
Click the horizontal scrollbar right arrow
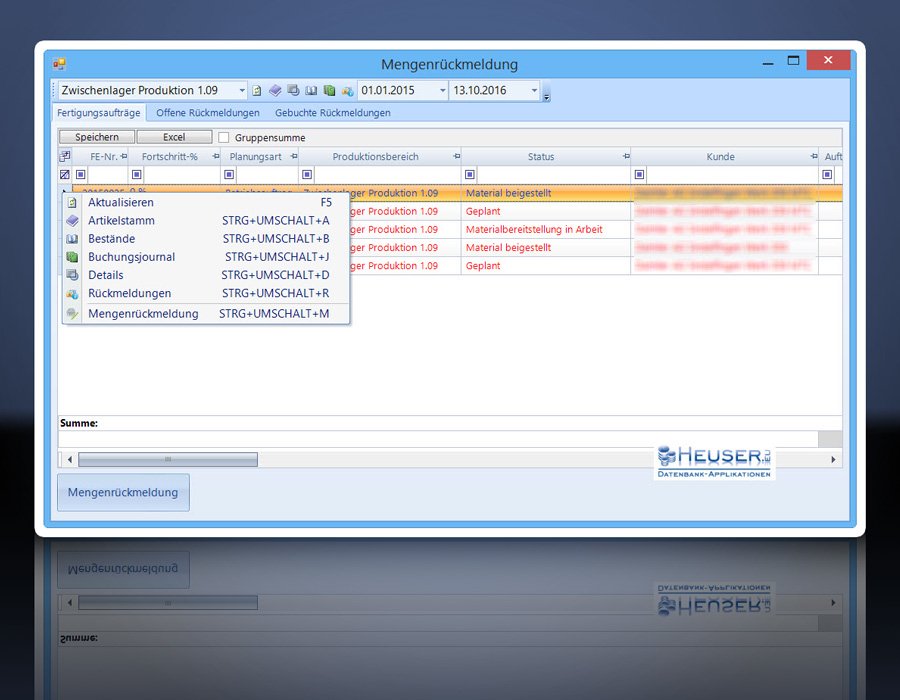[833, 459]
